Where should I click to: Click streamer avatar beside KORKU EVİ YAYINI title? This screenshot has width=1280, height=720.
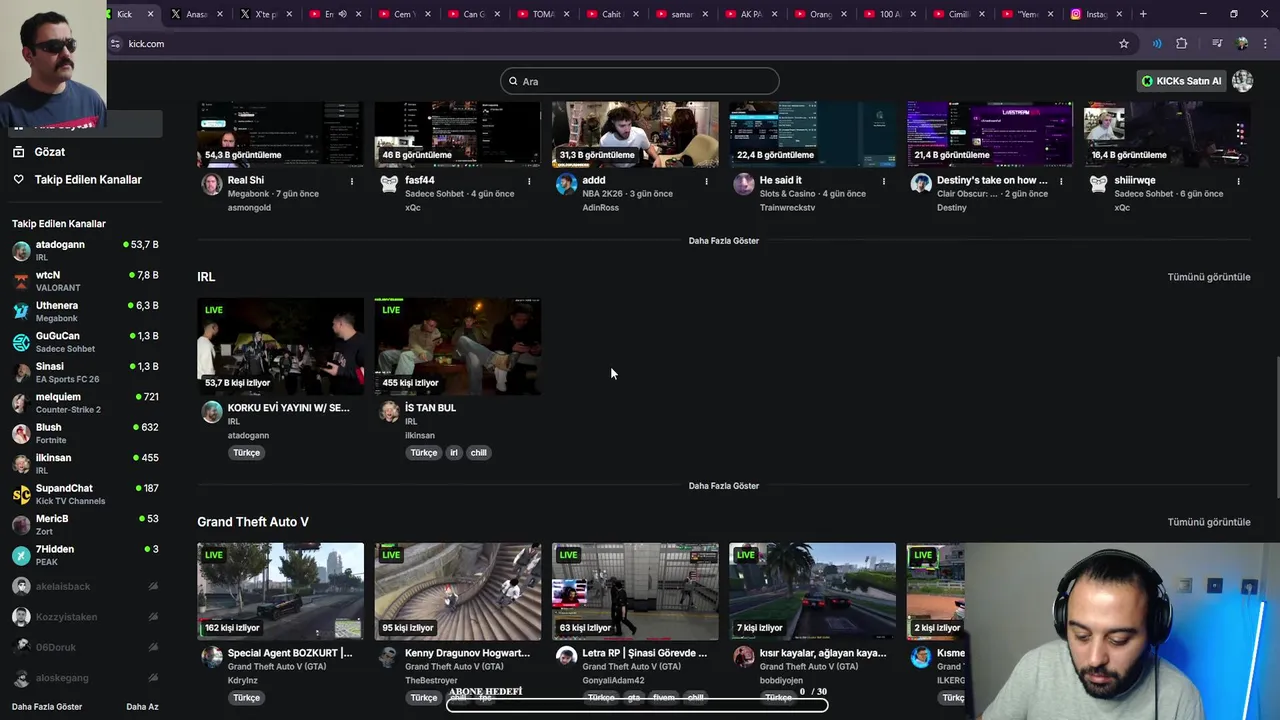pyautogui.click(x=212, y=412)
